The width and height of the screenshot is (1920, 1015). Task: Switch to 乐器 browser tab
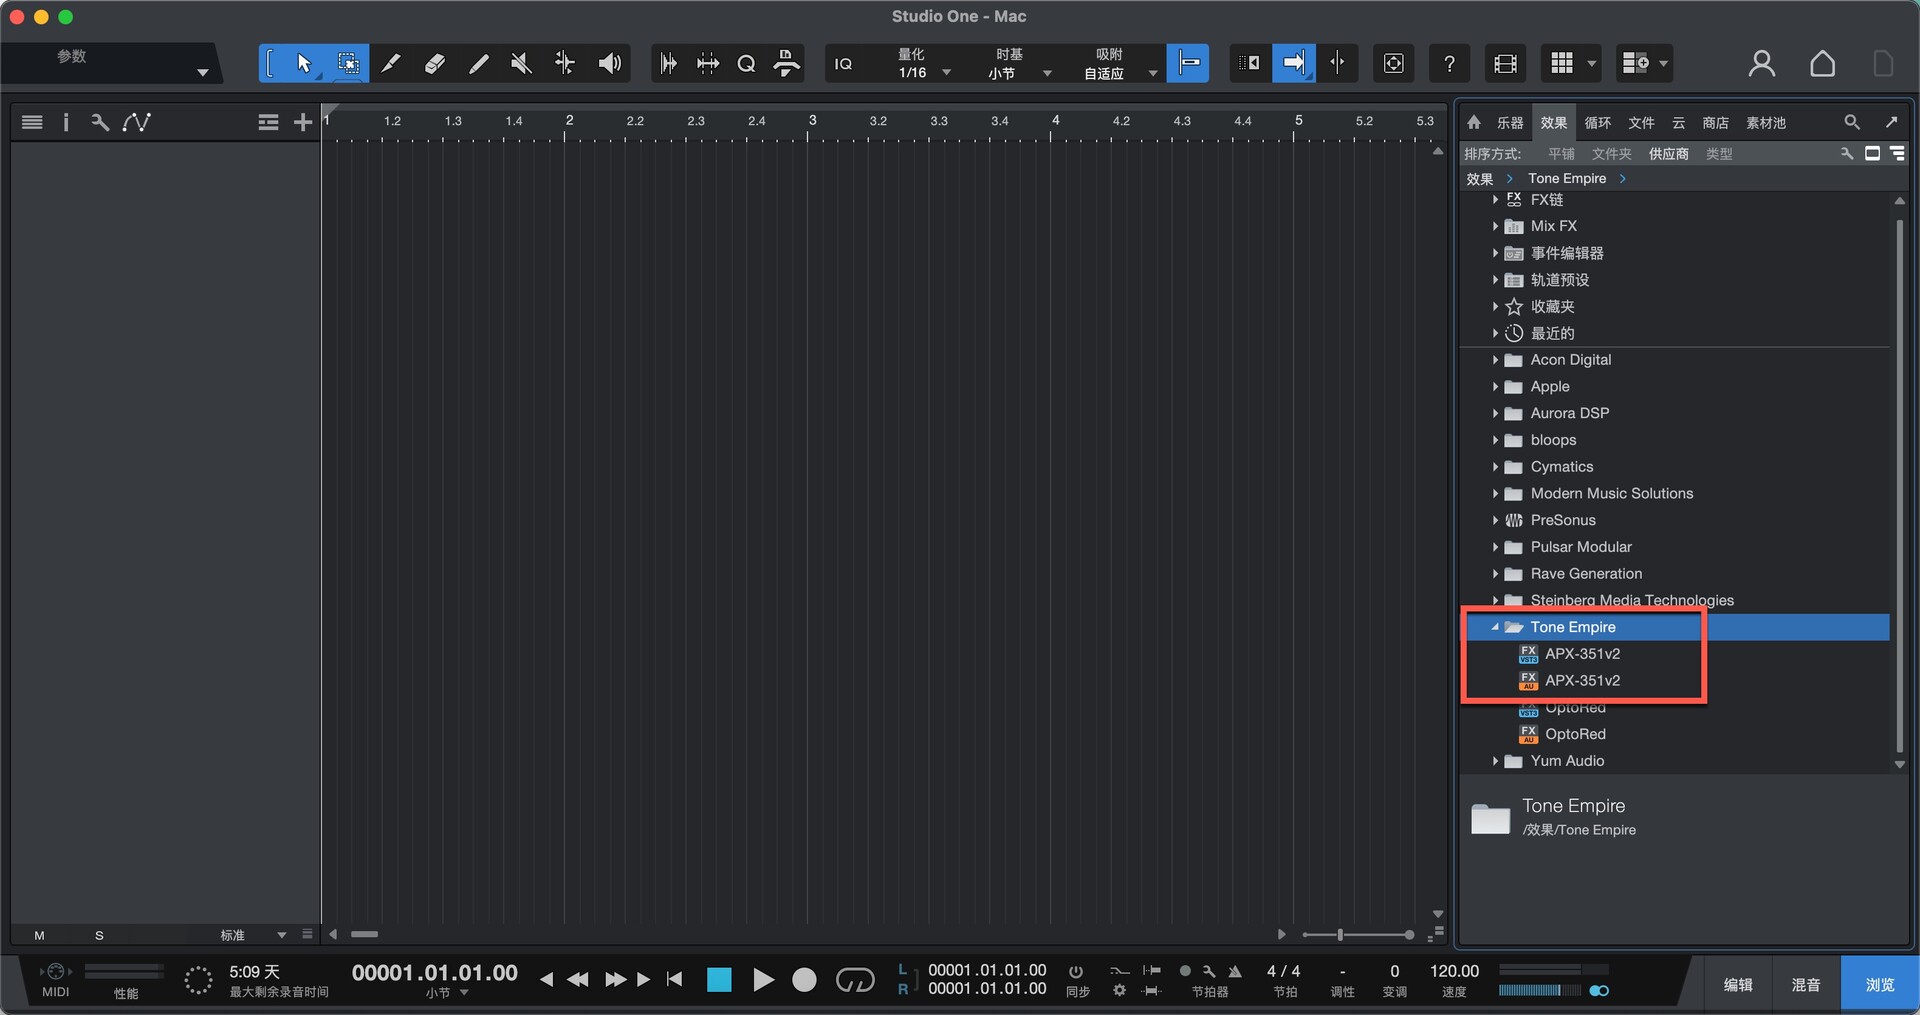tap(1510, 123)
